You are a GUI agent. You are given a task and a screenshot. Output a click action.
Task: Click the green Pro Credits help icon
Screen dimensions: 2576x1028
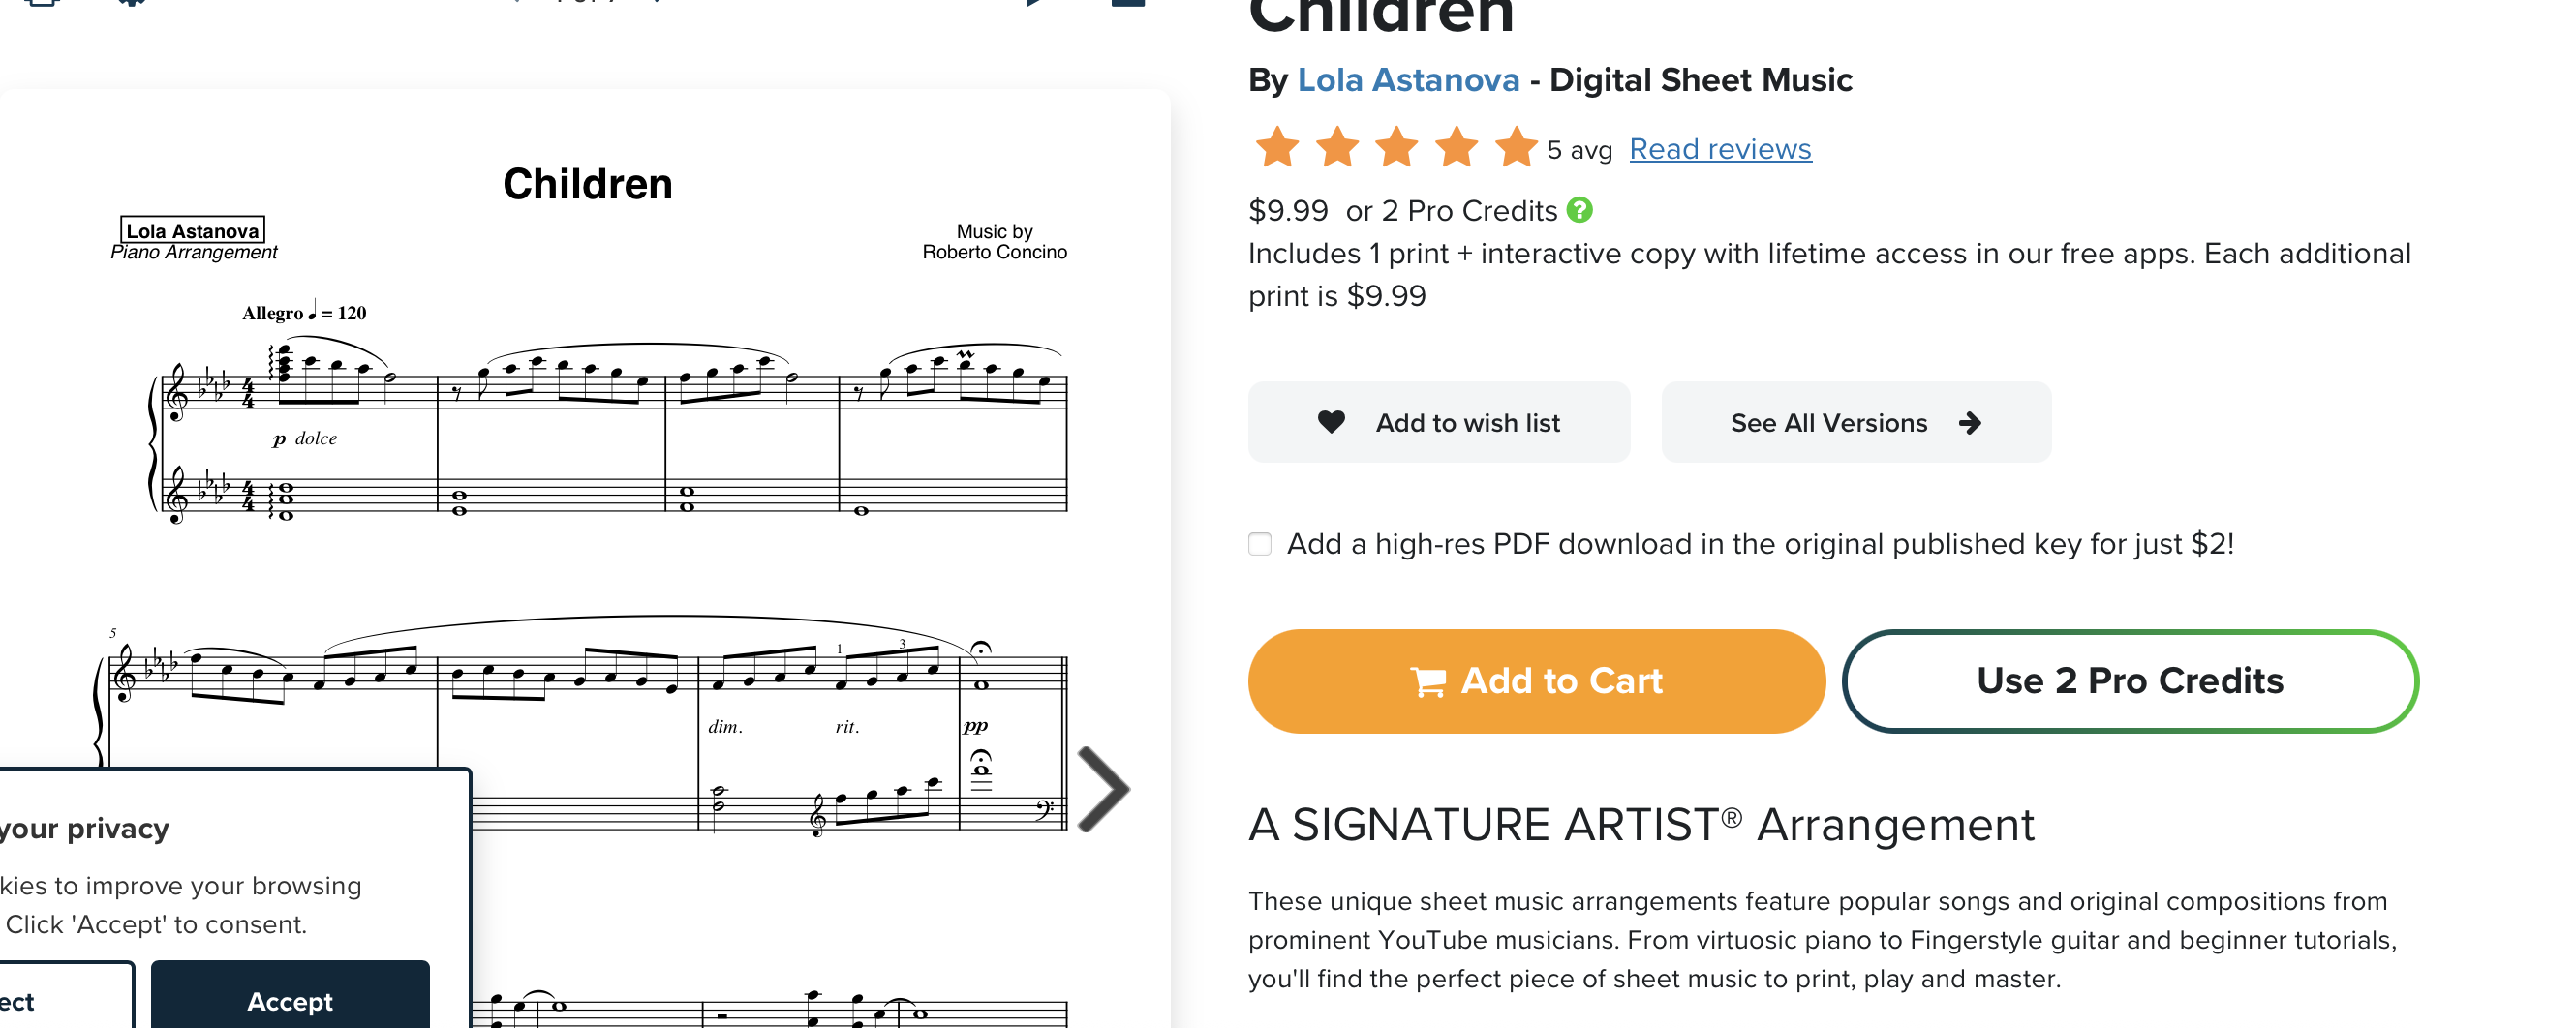point(1579,210)
